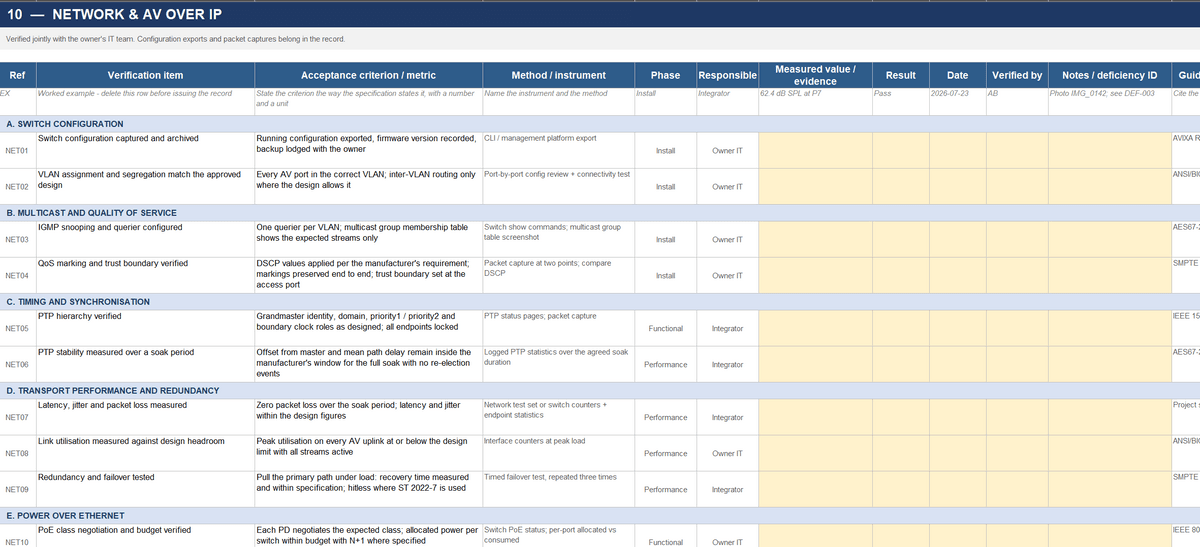Click the 'Acceptance criterion / metric' header
The width and height of the screenshot is (1200, 547).
click(x=368, y=75)
